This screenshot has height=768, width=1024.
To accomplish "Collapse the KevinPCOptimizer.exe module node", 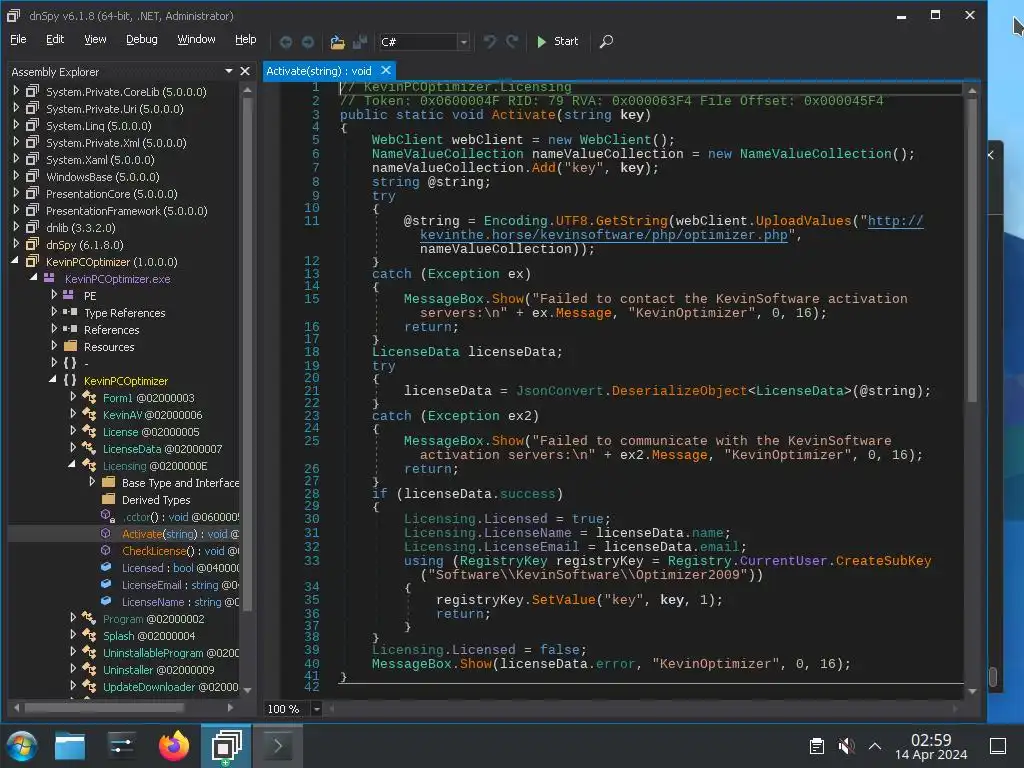I will pos(33,278).
